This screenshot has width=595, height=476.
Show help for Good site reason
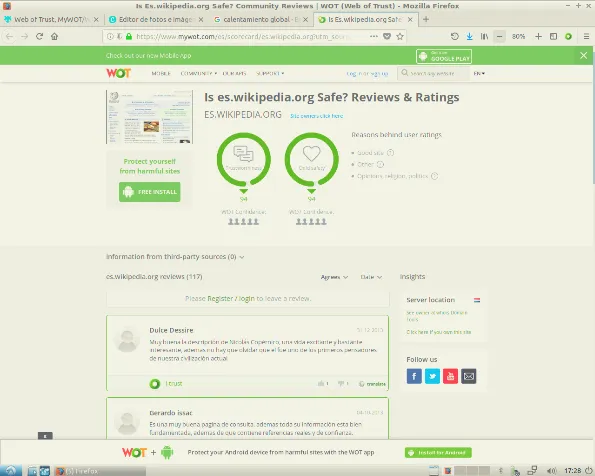pos(390,153)
